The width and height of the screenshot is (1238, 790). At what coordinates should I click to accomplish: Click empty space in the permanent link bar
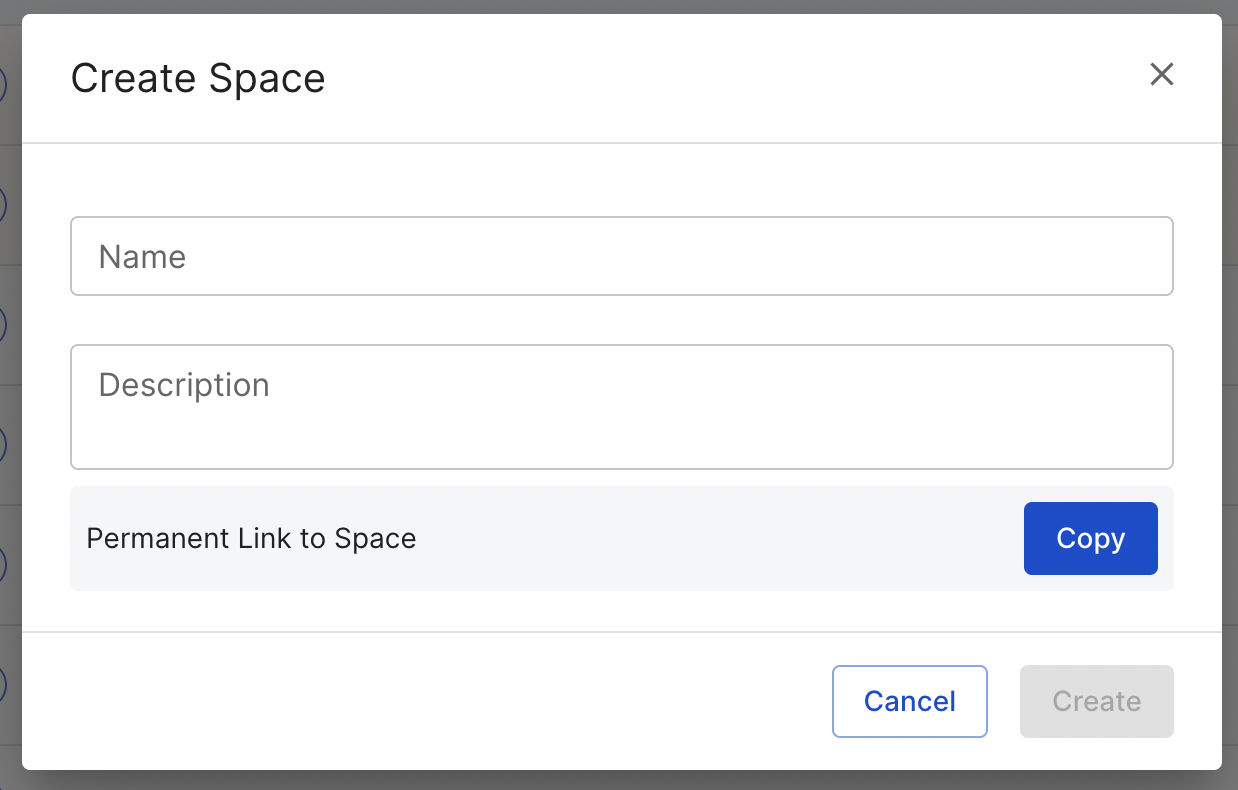pos(700,539)
